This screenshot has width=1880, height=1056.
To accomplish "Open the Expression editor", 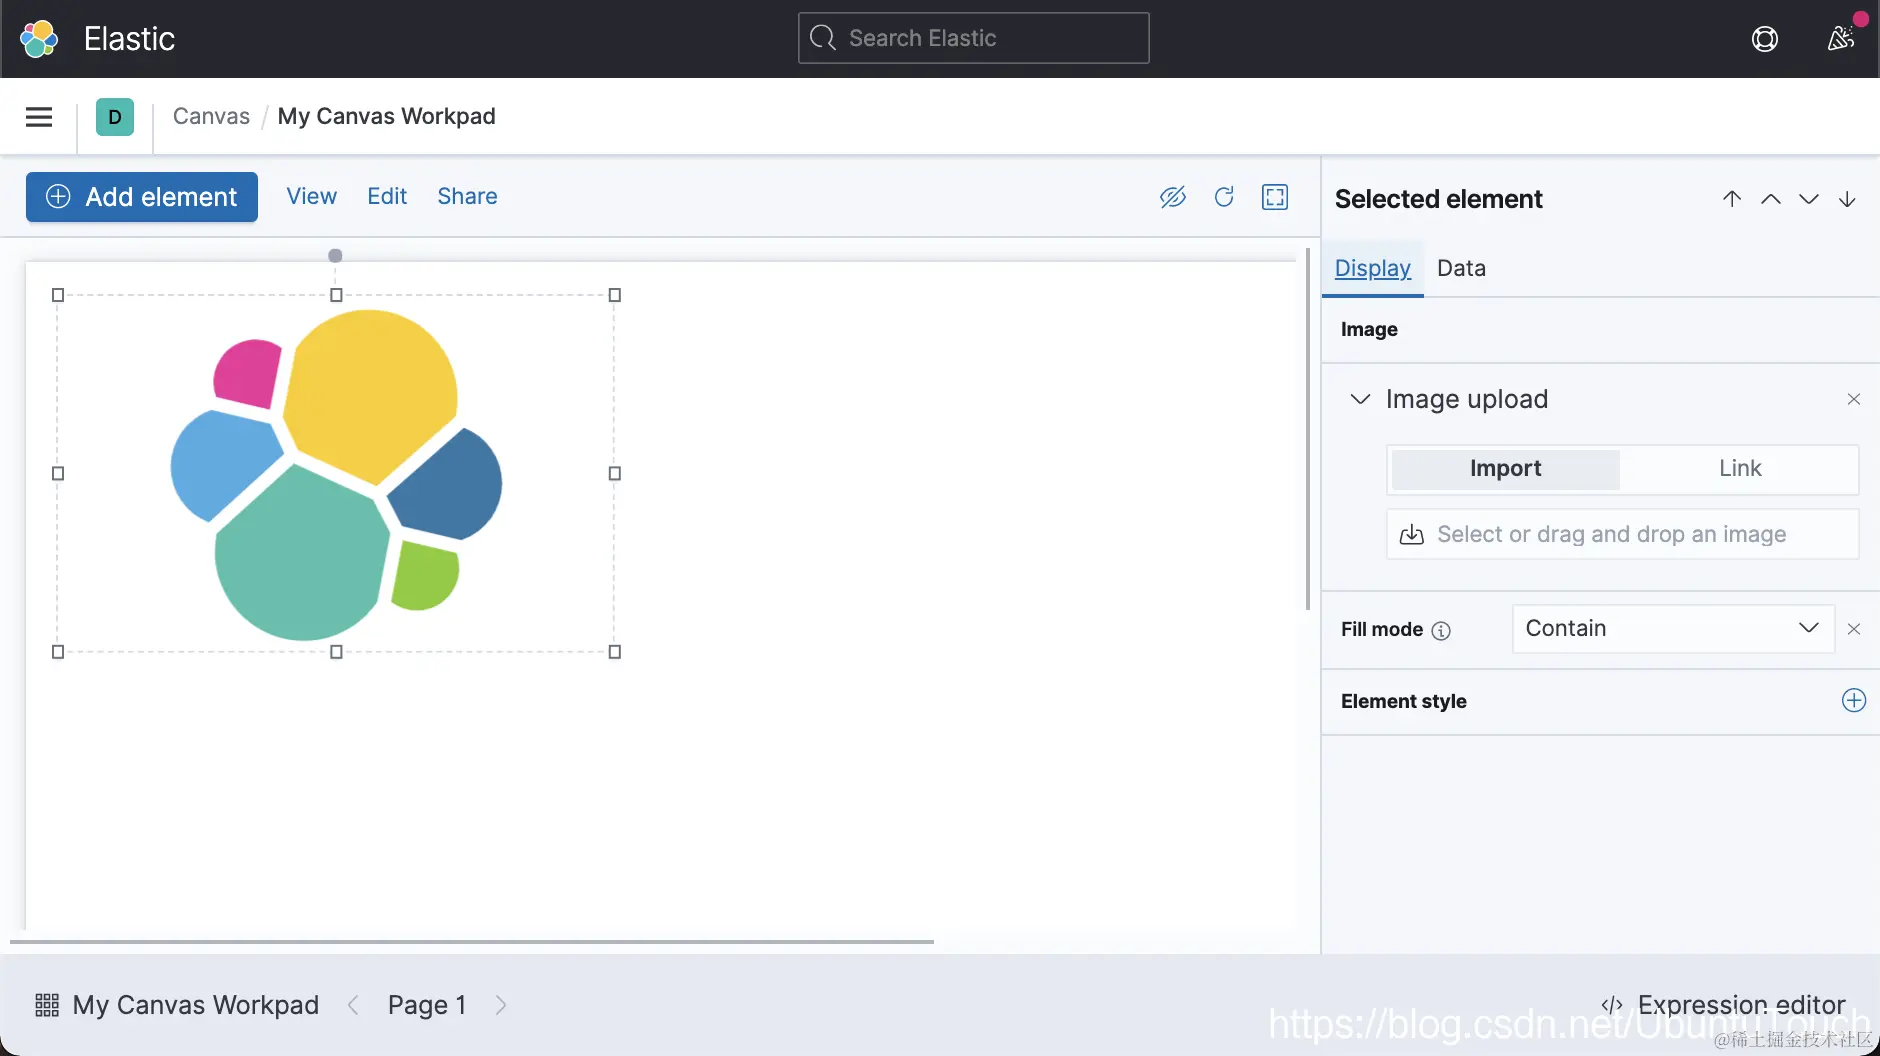I will pos(1723,1005).
